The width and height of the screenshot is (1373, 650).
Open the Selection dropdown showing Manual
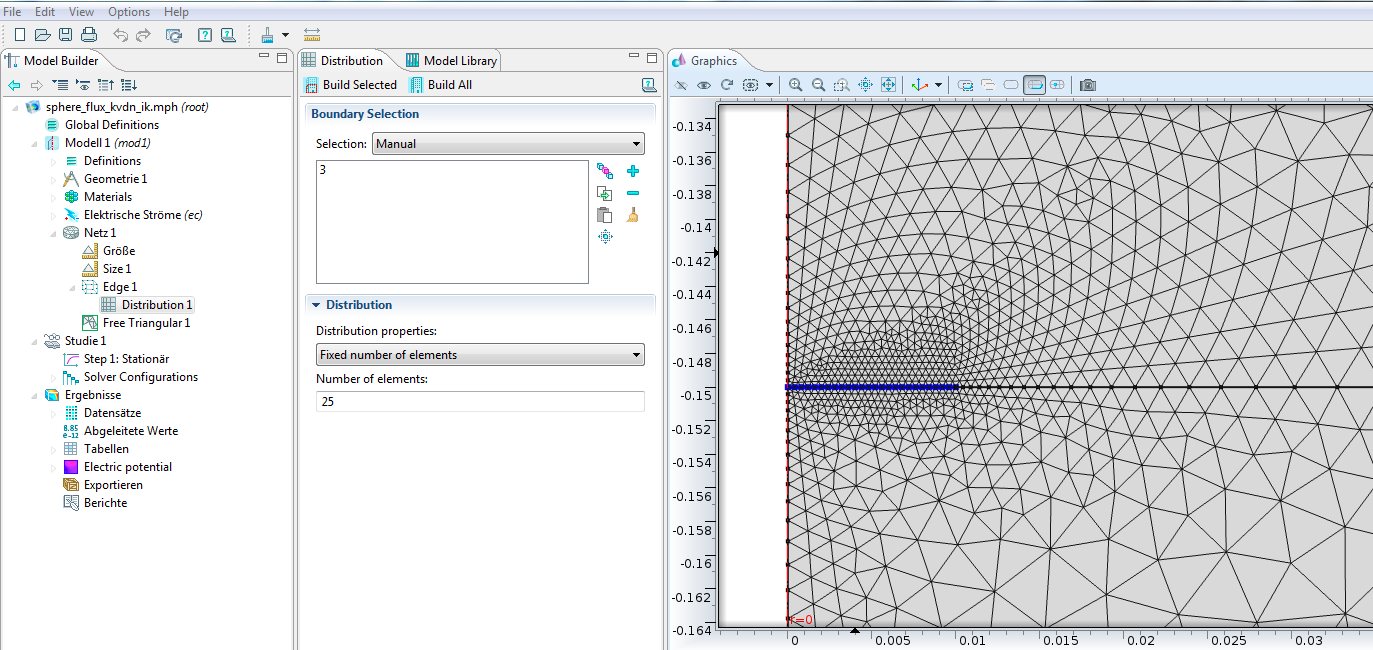pos(508,144)
